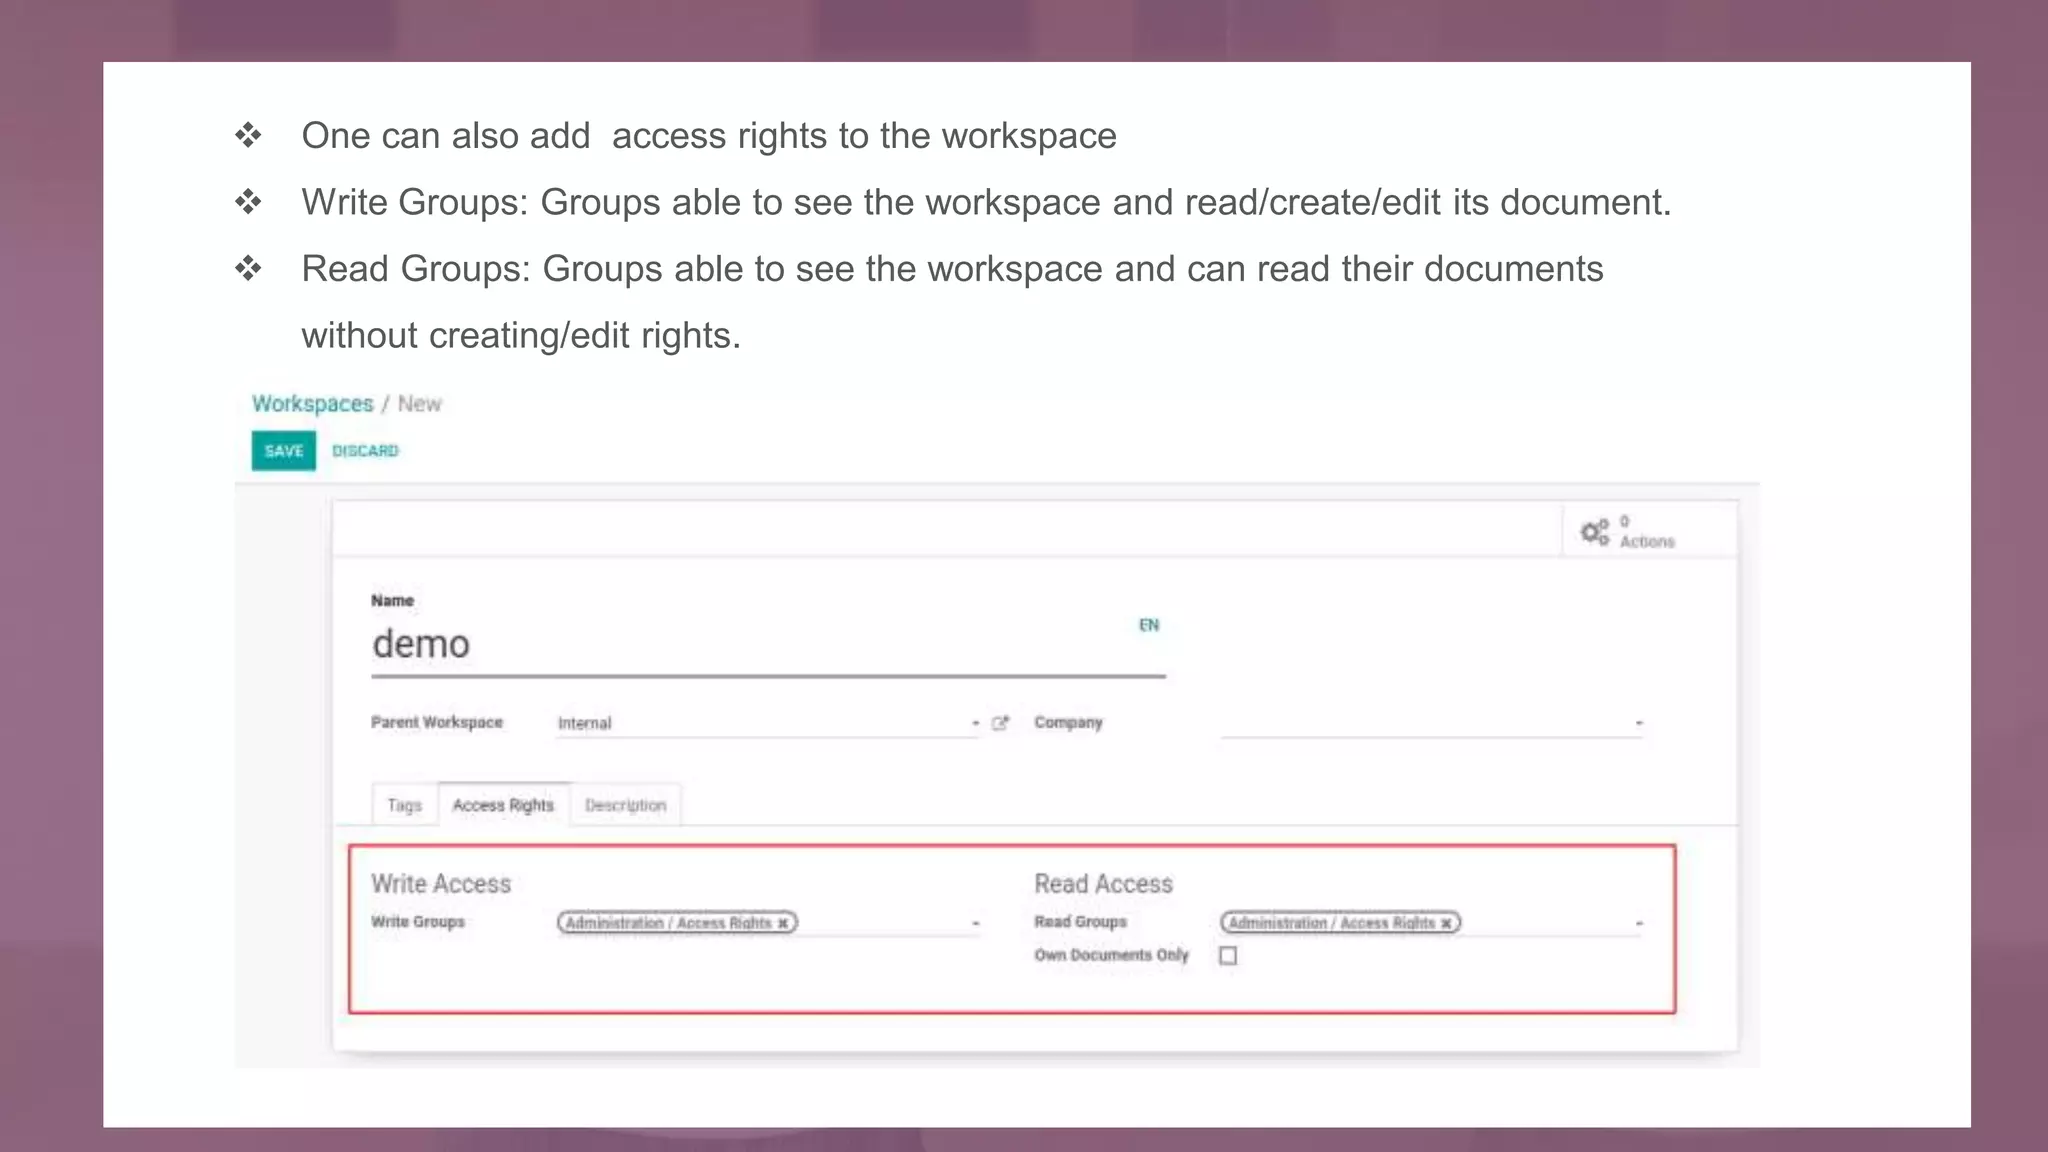The image size is (2048, 1152).
Task: Click the EN translation button
Action: coord(1149,625)
